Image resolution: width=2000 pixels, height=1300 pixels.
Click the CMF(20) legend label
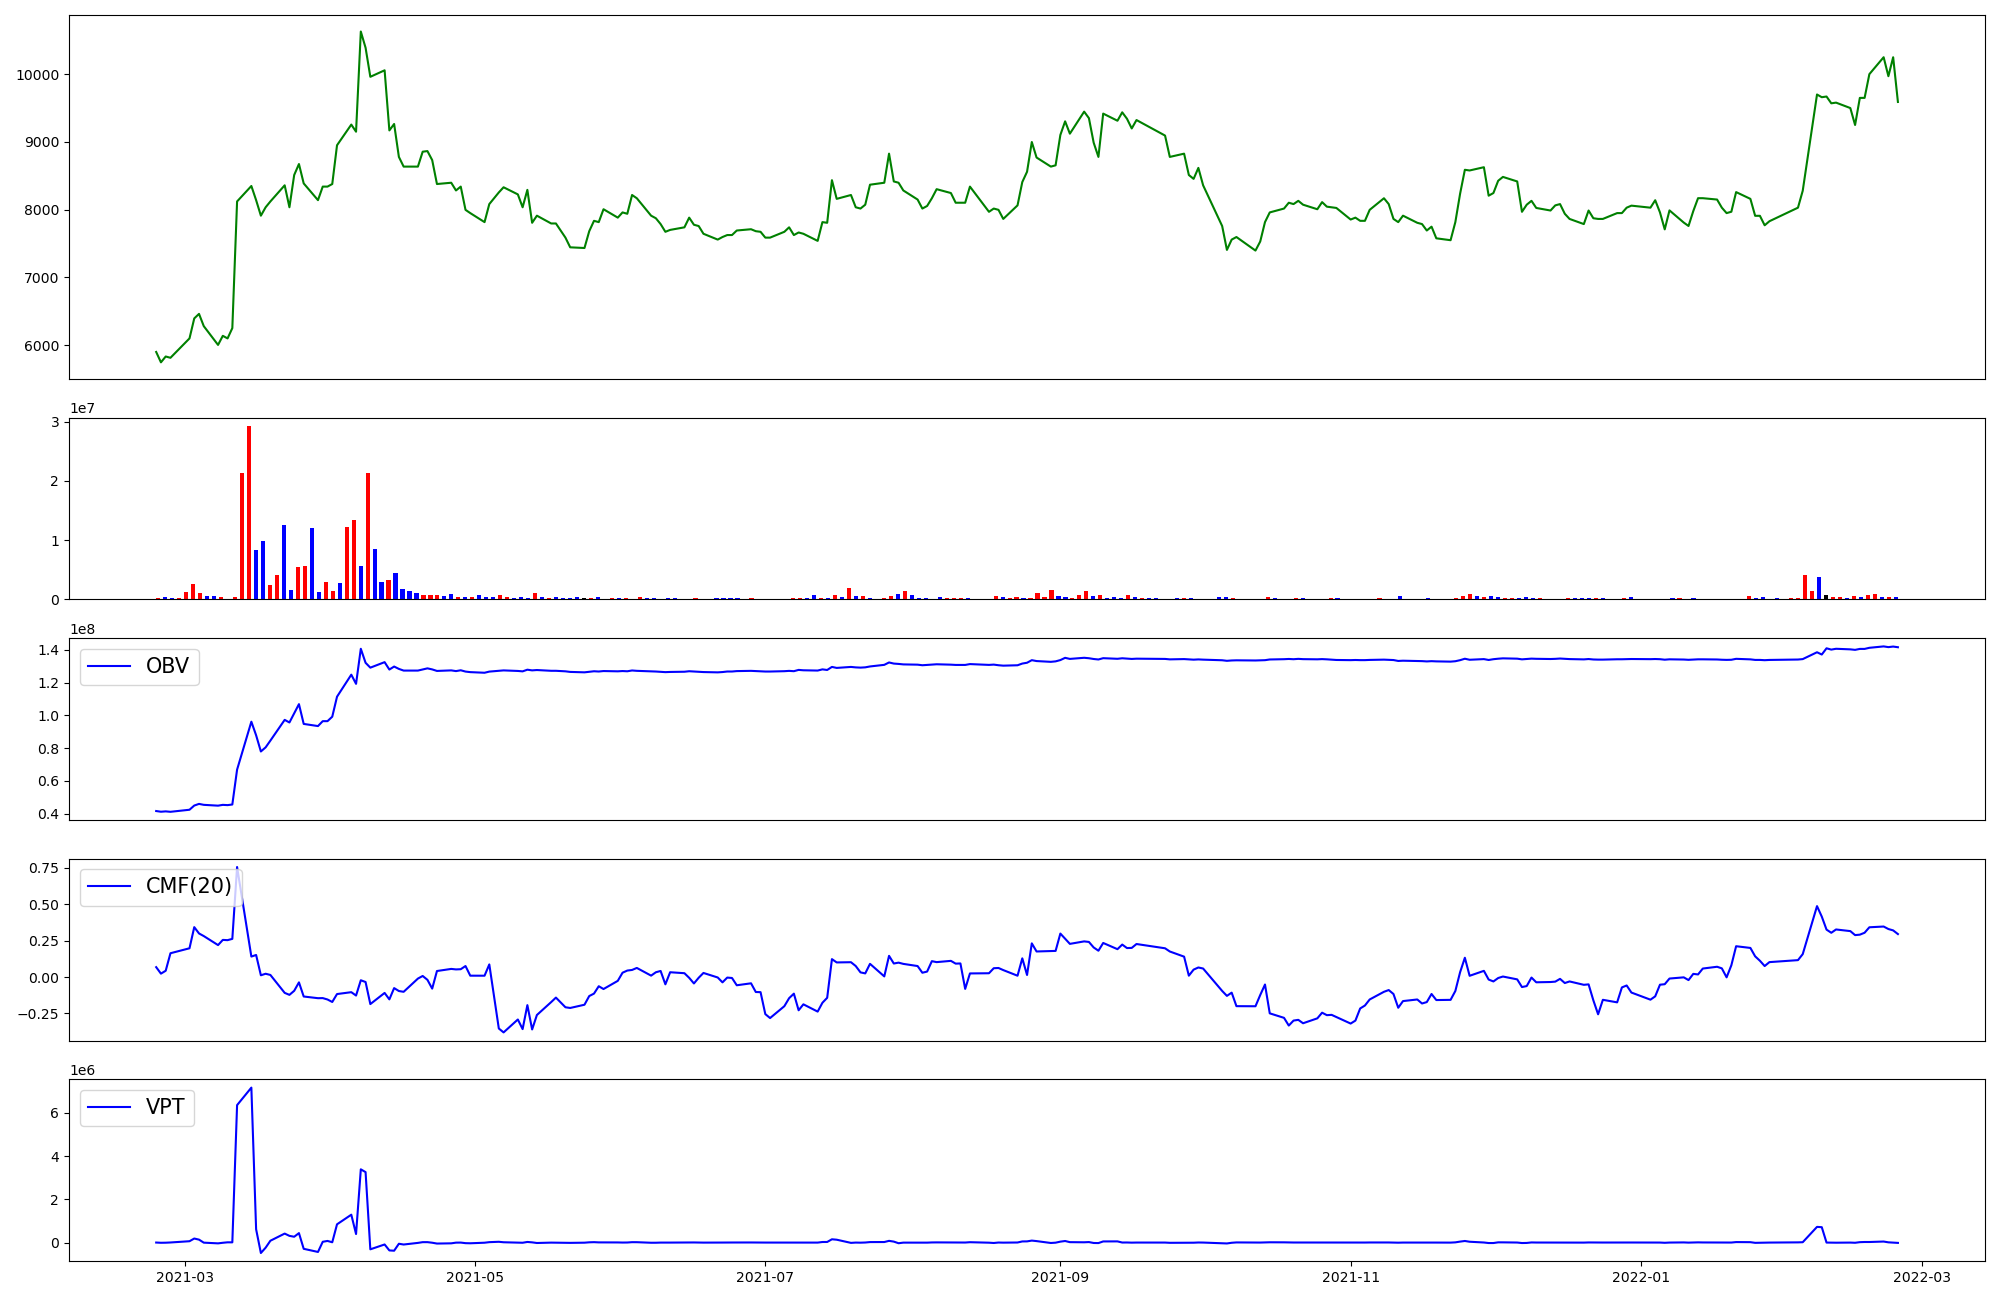[x=188, y=886]
